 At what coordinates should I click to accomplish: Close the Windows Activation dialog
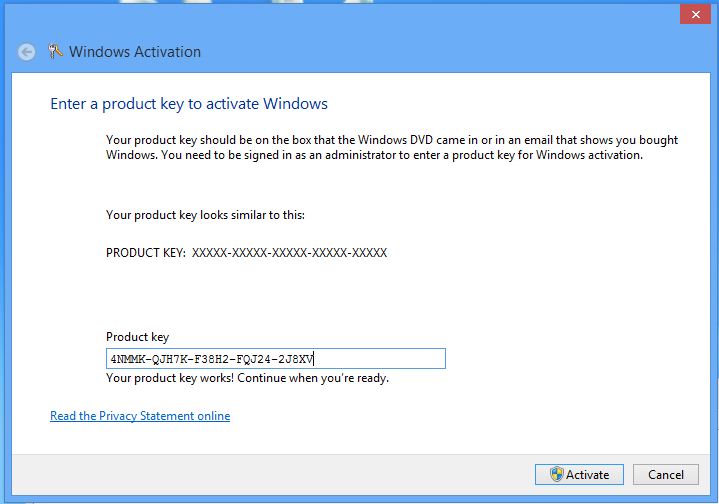tap(695, 14)
